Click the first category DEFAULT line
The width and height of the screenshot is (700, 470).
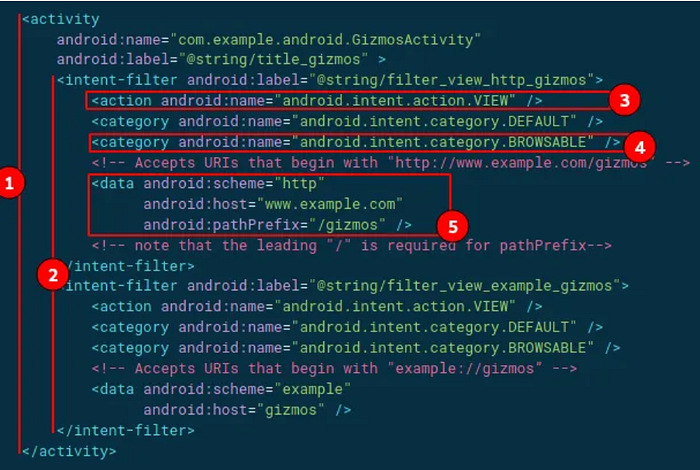coord(347,121)
